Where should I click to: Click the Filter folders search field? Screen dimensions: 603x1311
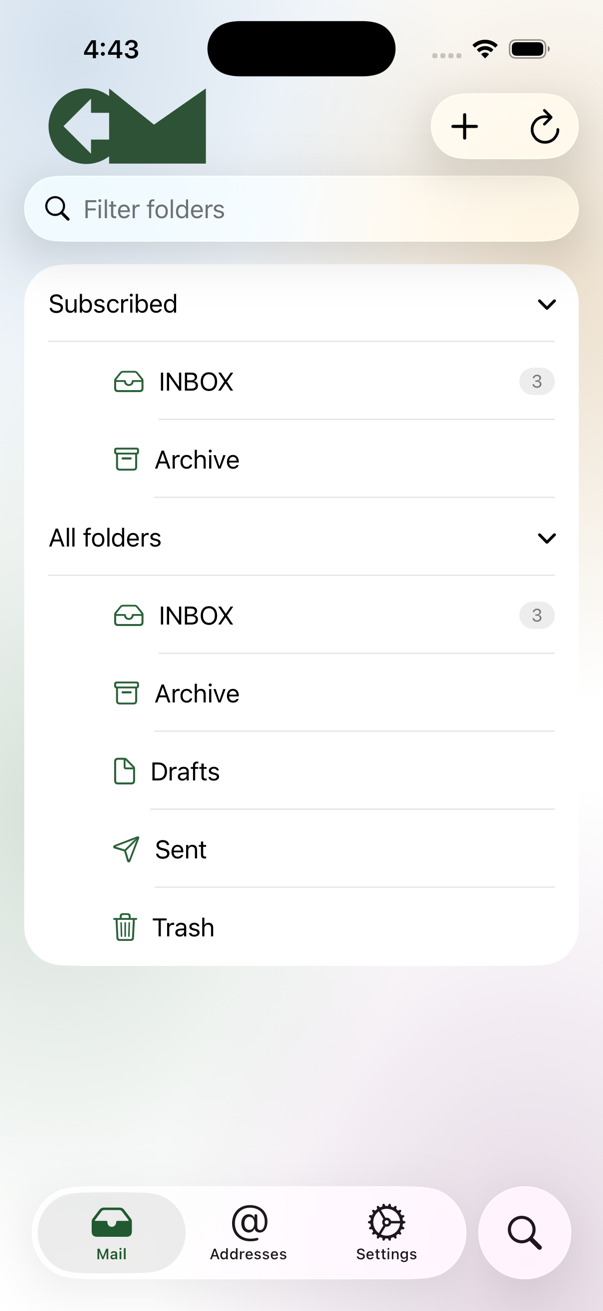pyautogui.click(x=301, y=209)
